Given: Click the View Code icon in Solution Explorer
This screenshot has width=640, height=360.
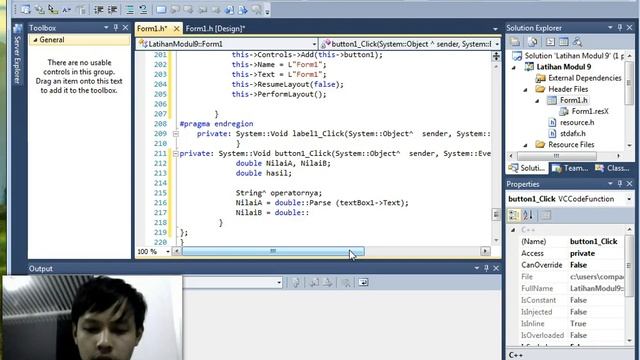Looking at the screenshot, I should click(x=550, y=42).
